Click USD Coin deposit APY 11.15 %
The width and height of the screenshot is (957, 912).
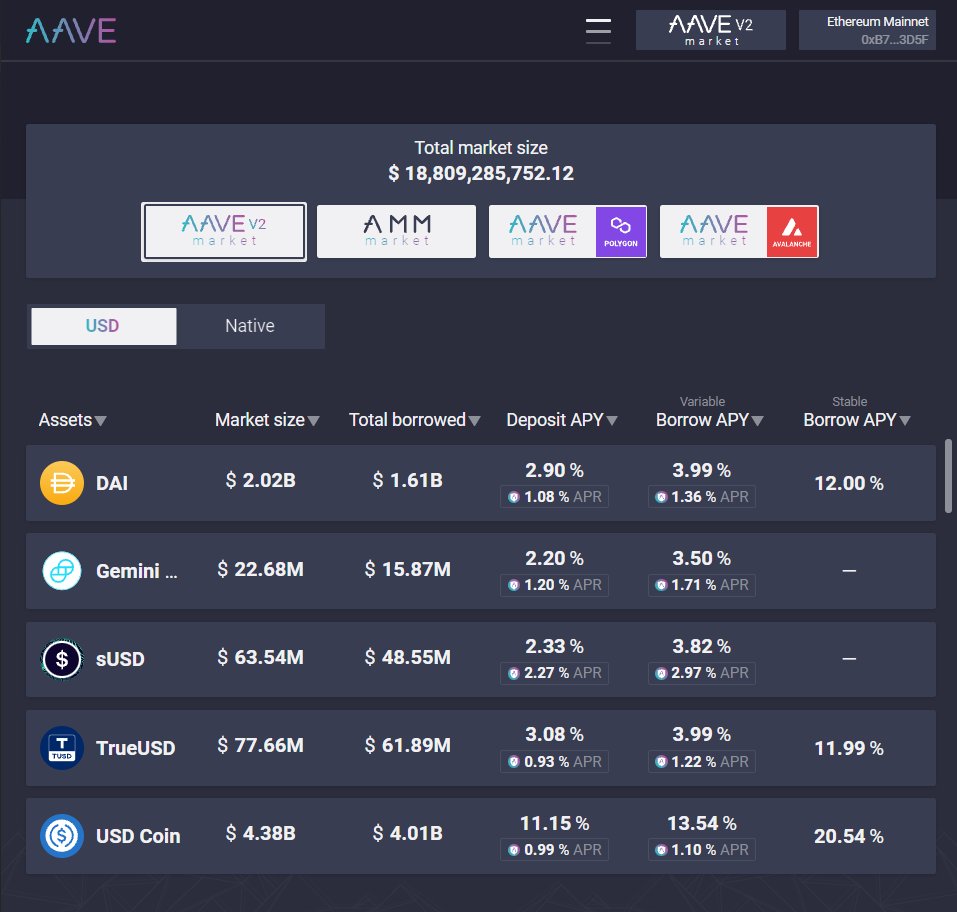pyautogui.click(x=554, y=823)
